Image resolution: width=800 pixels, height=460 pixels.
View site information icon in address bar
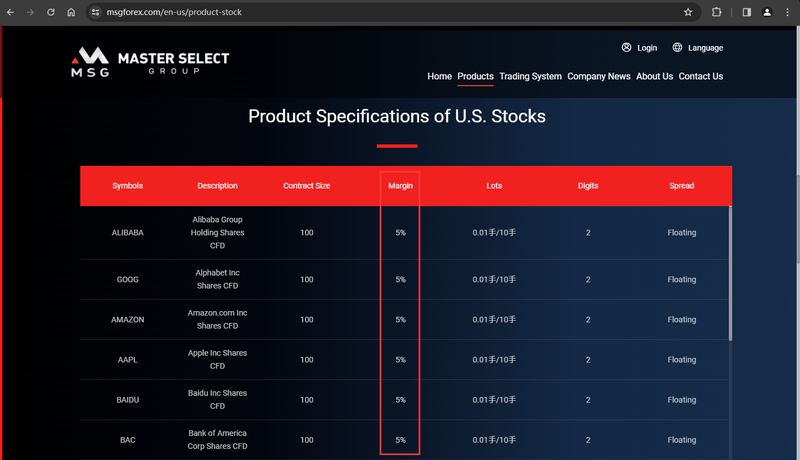pos(95,12)
